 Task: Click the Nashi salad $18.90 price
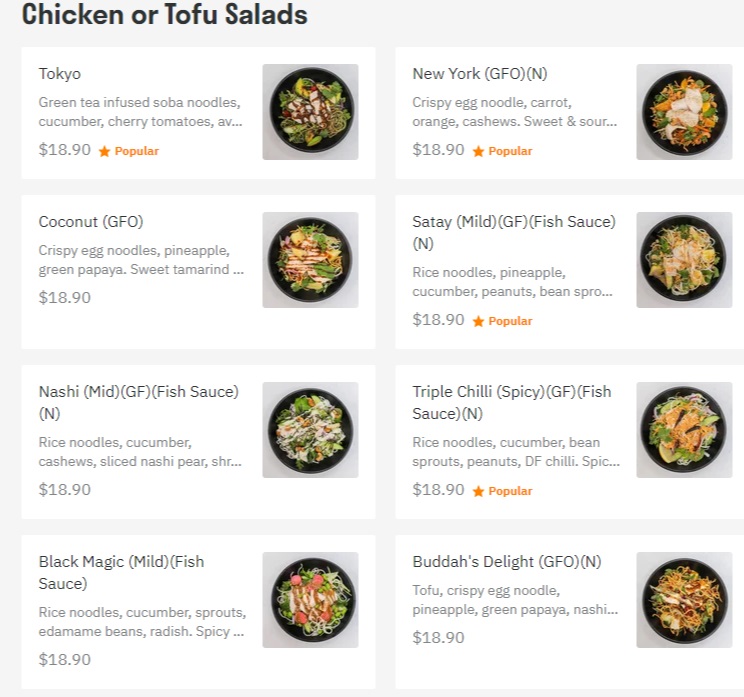[65, 490]
